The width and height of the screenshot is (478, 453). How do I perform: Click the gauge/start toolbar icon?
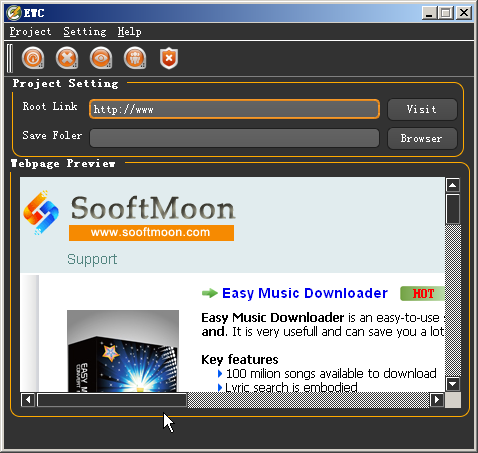coord(33,58)
